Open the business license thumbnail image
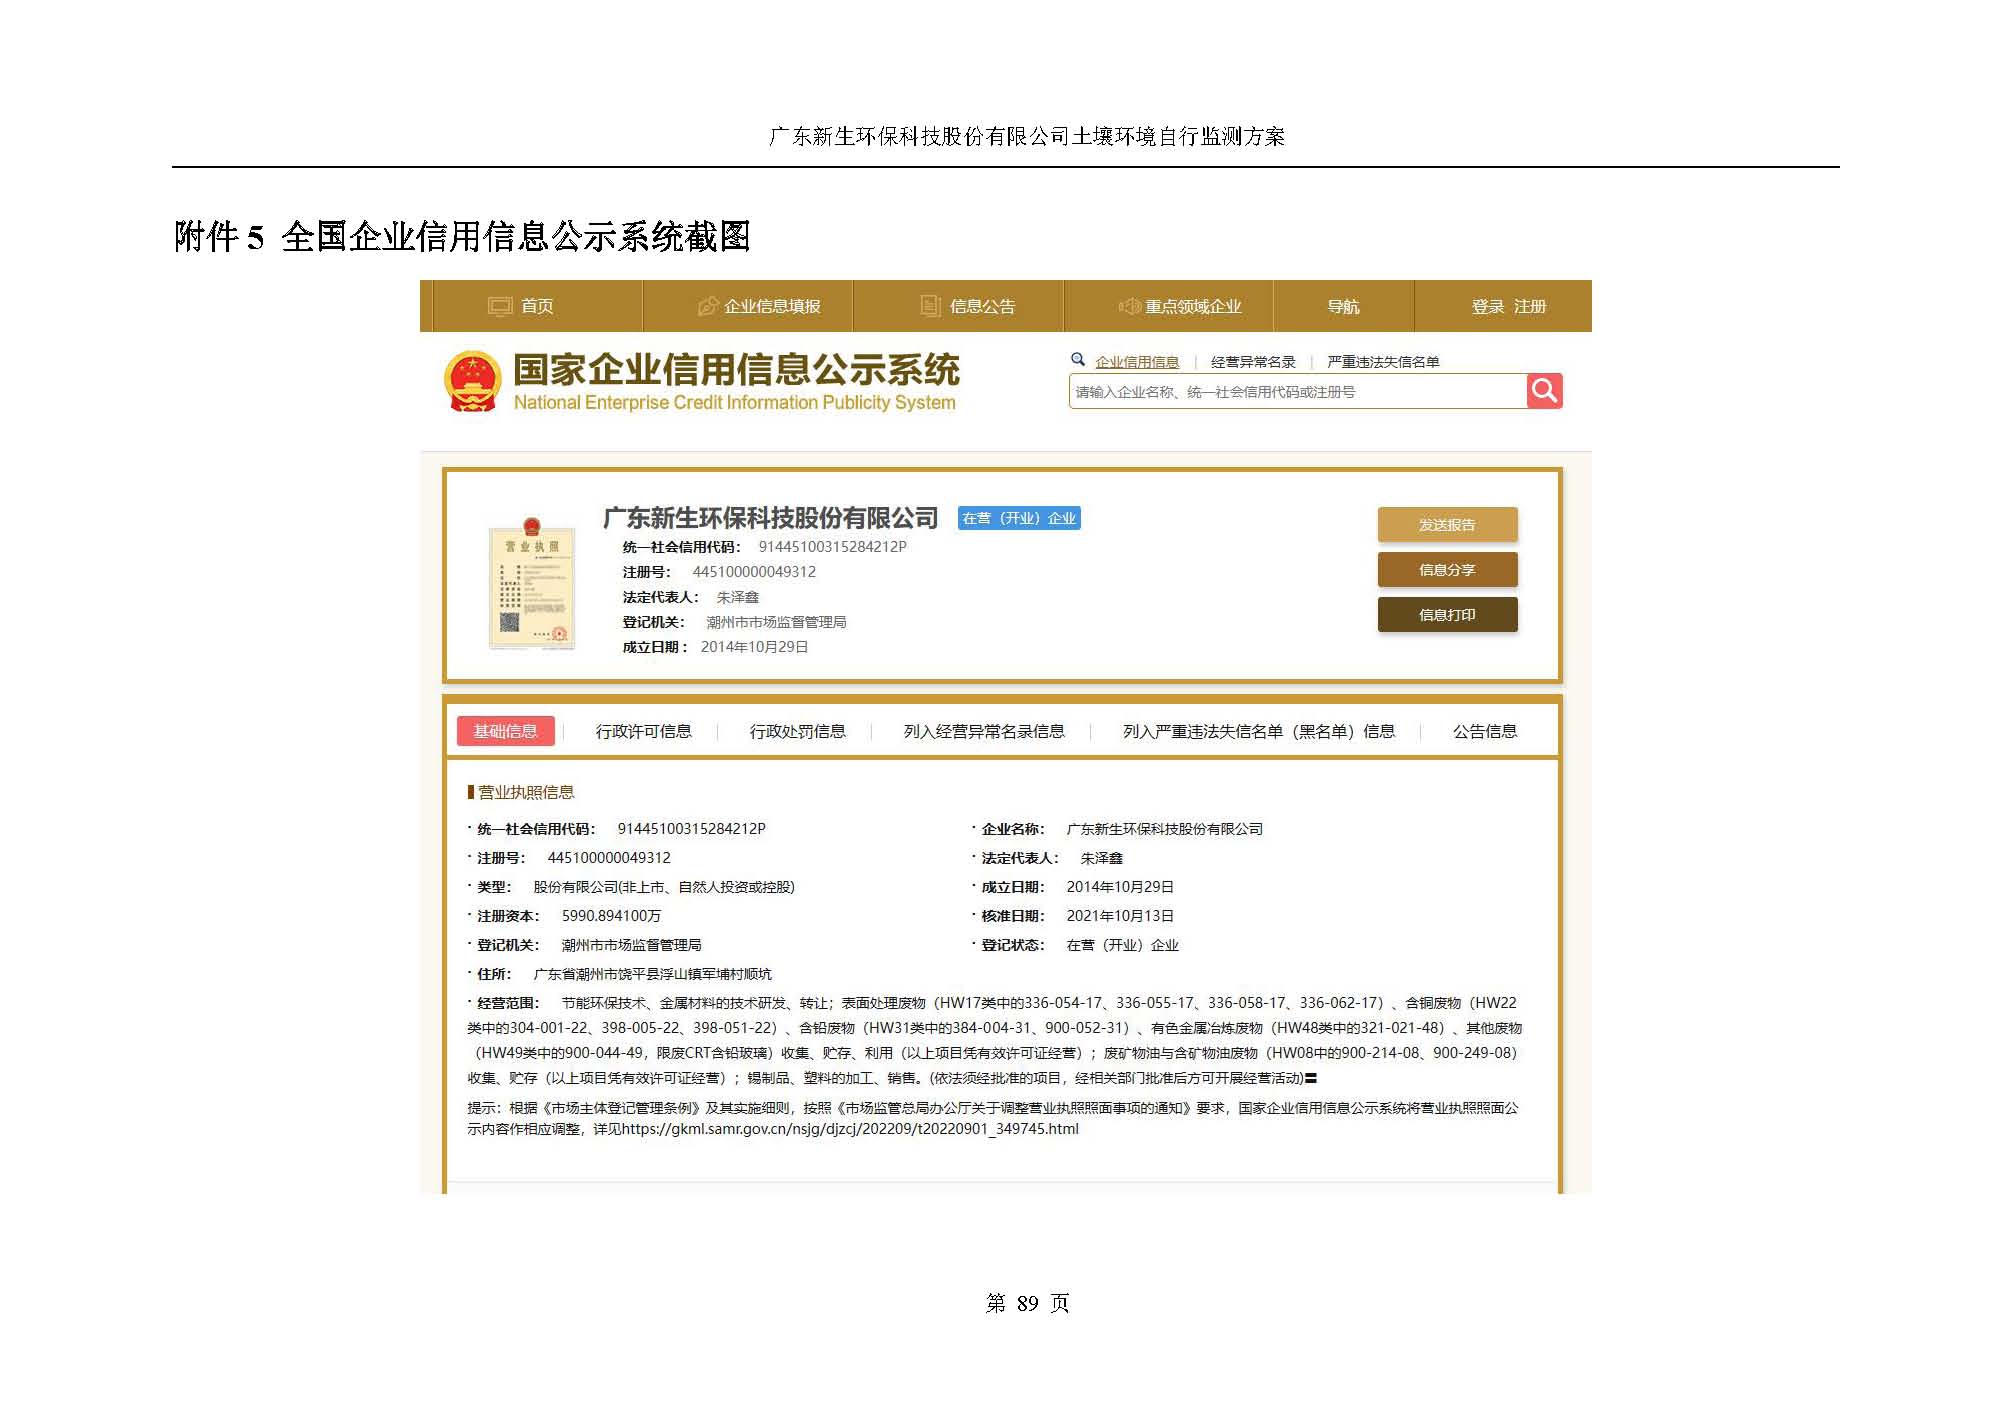This screenshot has width=2012, height=1423. point(531,583)
